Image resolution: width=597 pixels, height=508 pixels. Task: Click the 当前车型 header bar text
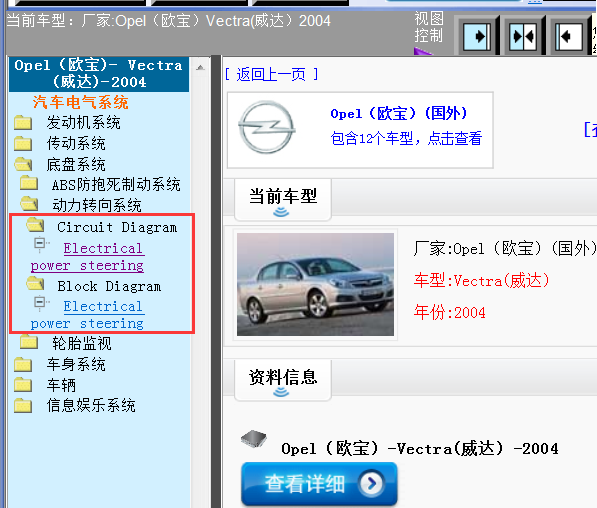(x=169, y=21)
